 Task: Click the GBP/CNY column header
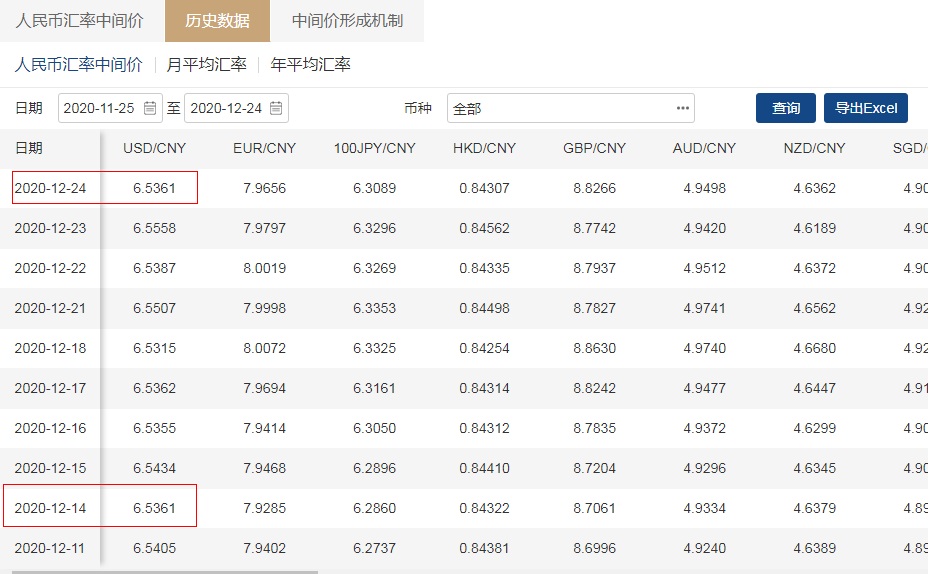coord(594,148)
